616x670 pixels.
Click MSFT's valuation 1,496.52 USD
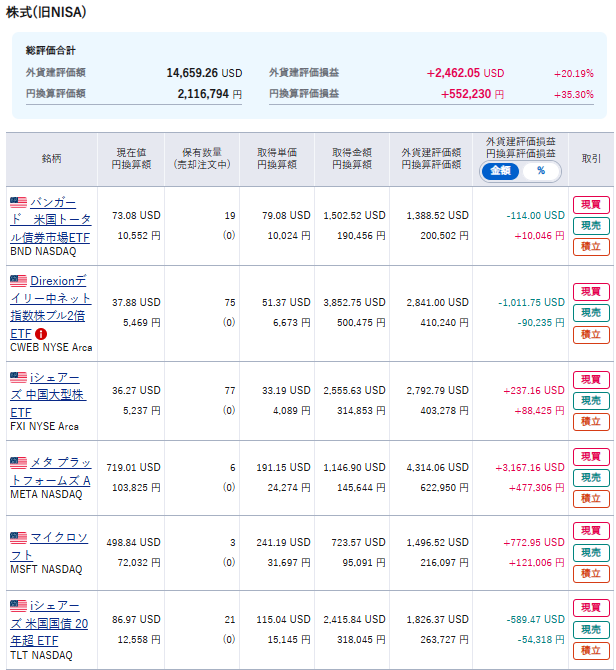437,542
